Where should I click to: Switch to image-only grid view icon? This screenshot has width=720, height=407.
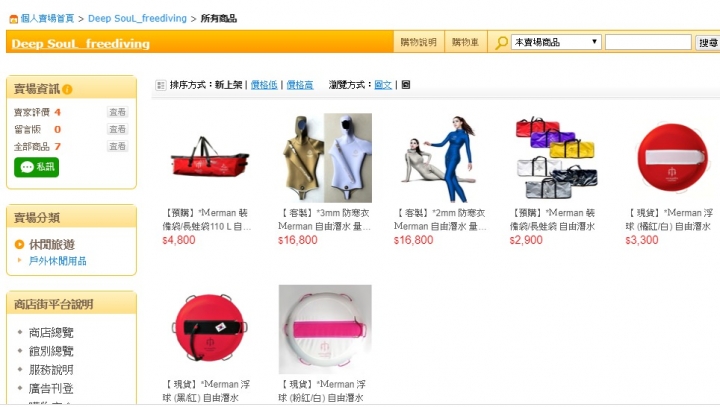point(405,85)
